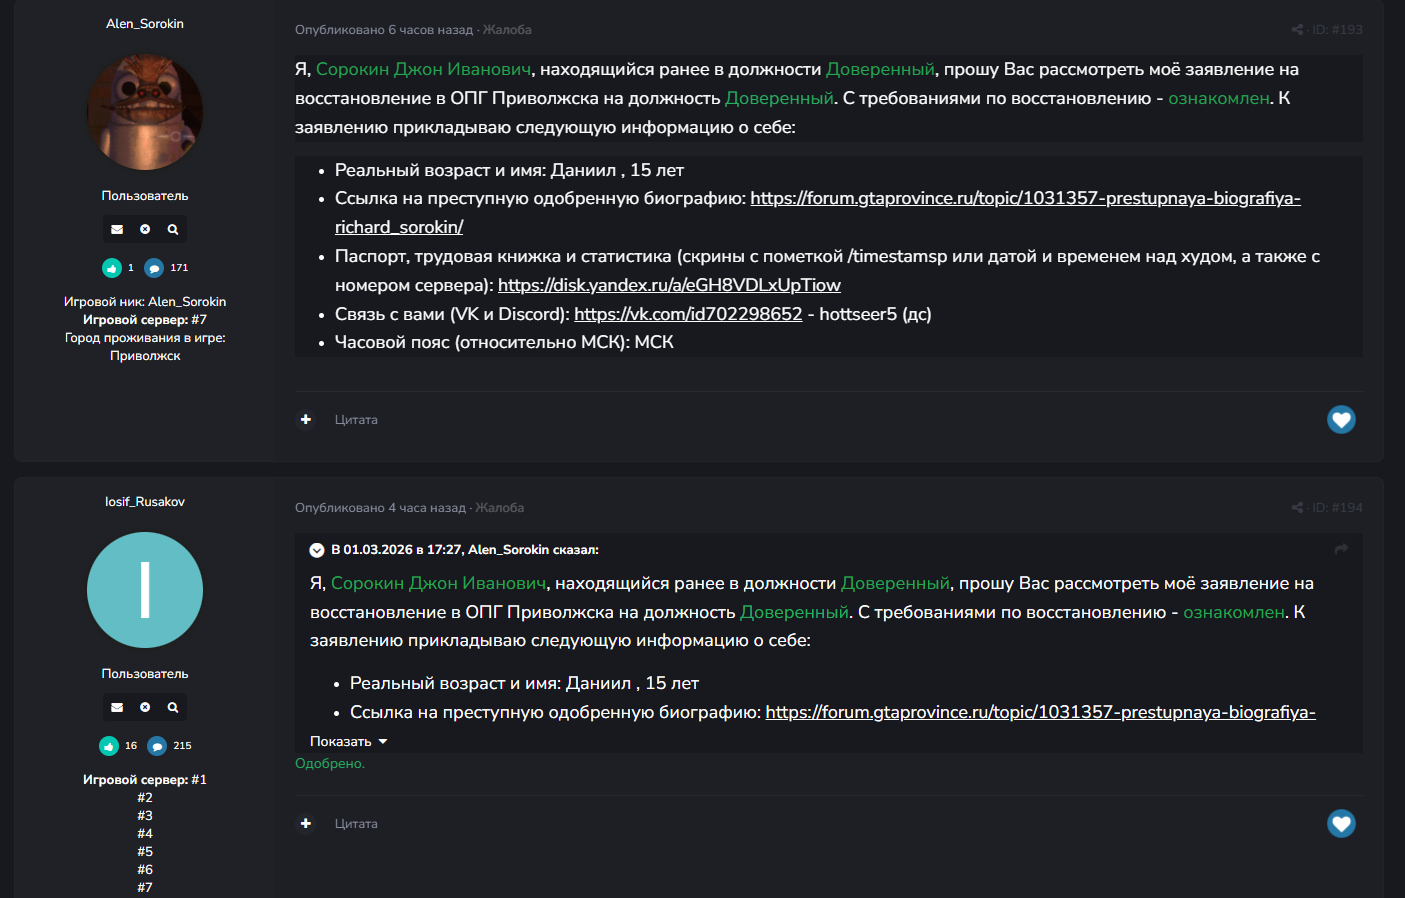Collapse the quote using the chevron circle icon
Screen dimensions: 1405x898
317,550
